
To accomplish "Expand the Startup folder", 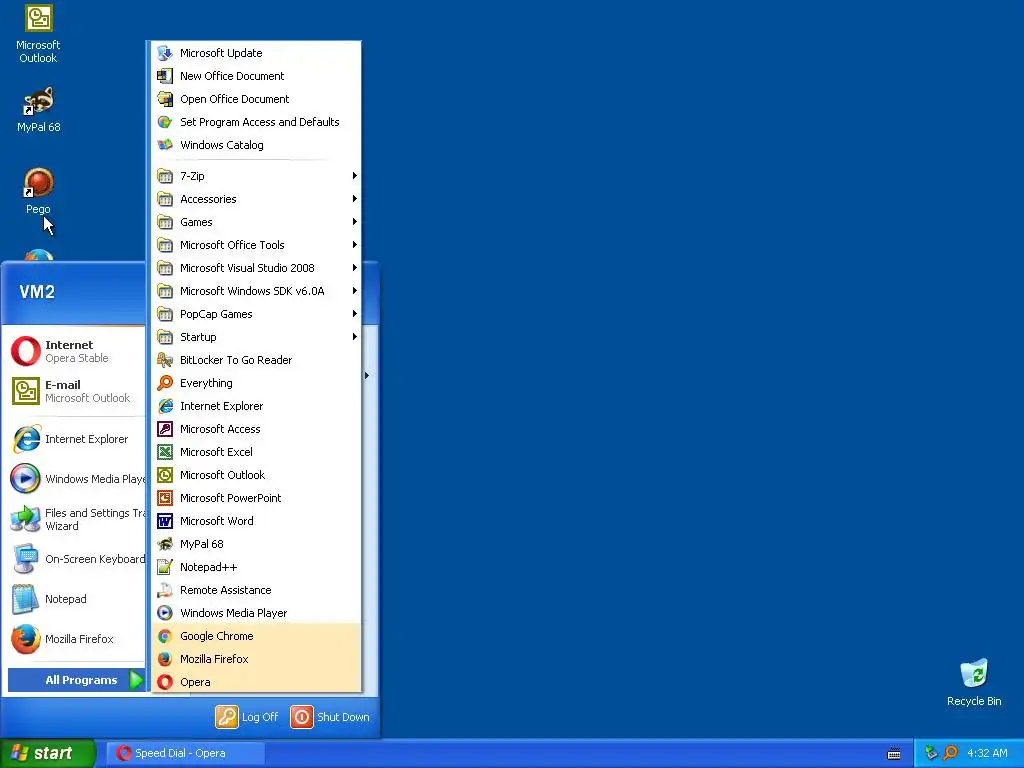I will pos(256,337).
